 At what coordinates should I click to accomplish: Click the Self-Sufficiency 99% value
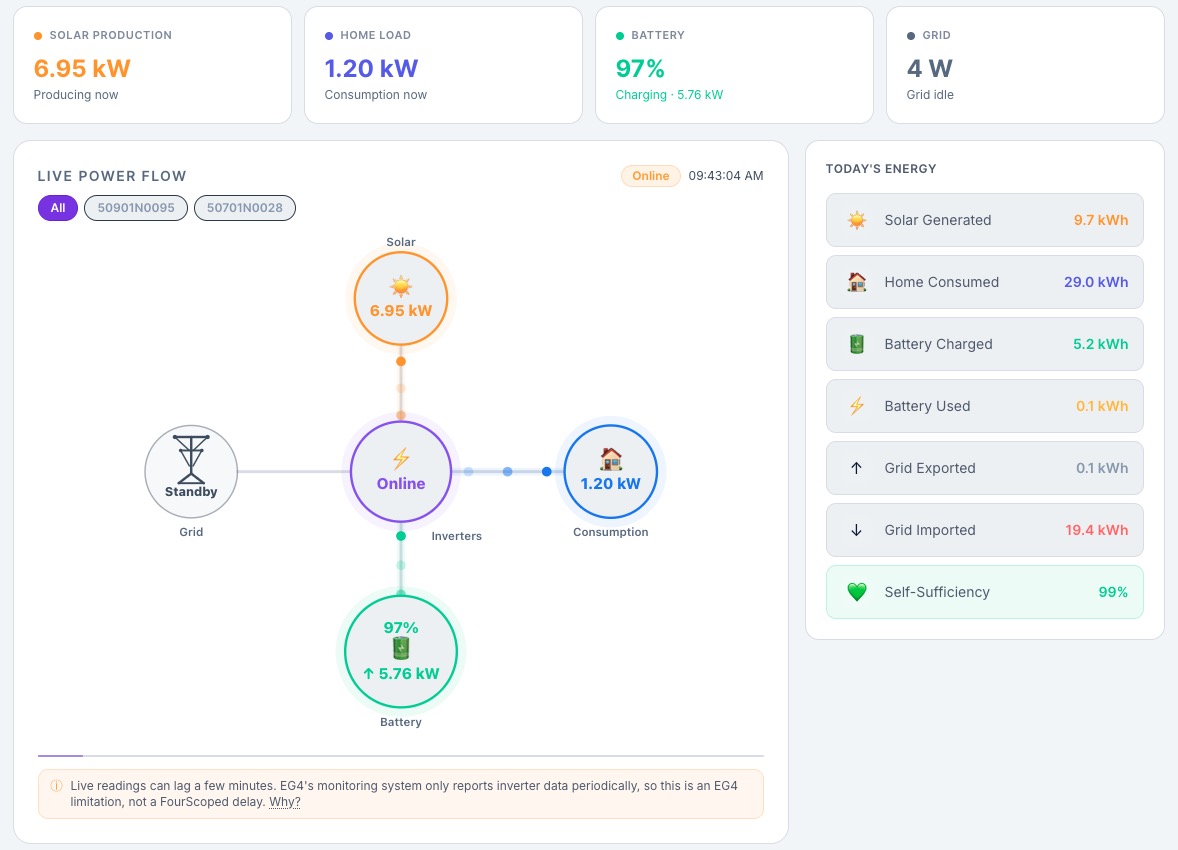pyautogui.click(x=1113, y=592)
